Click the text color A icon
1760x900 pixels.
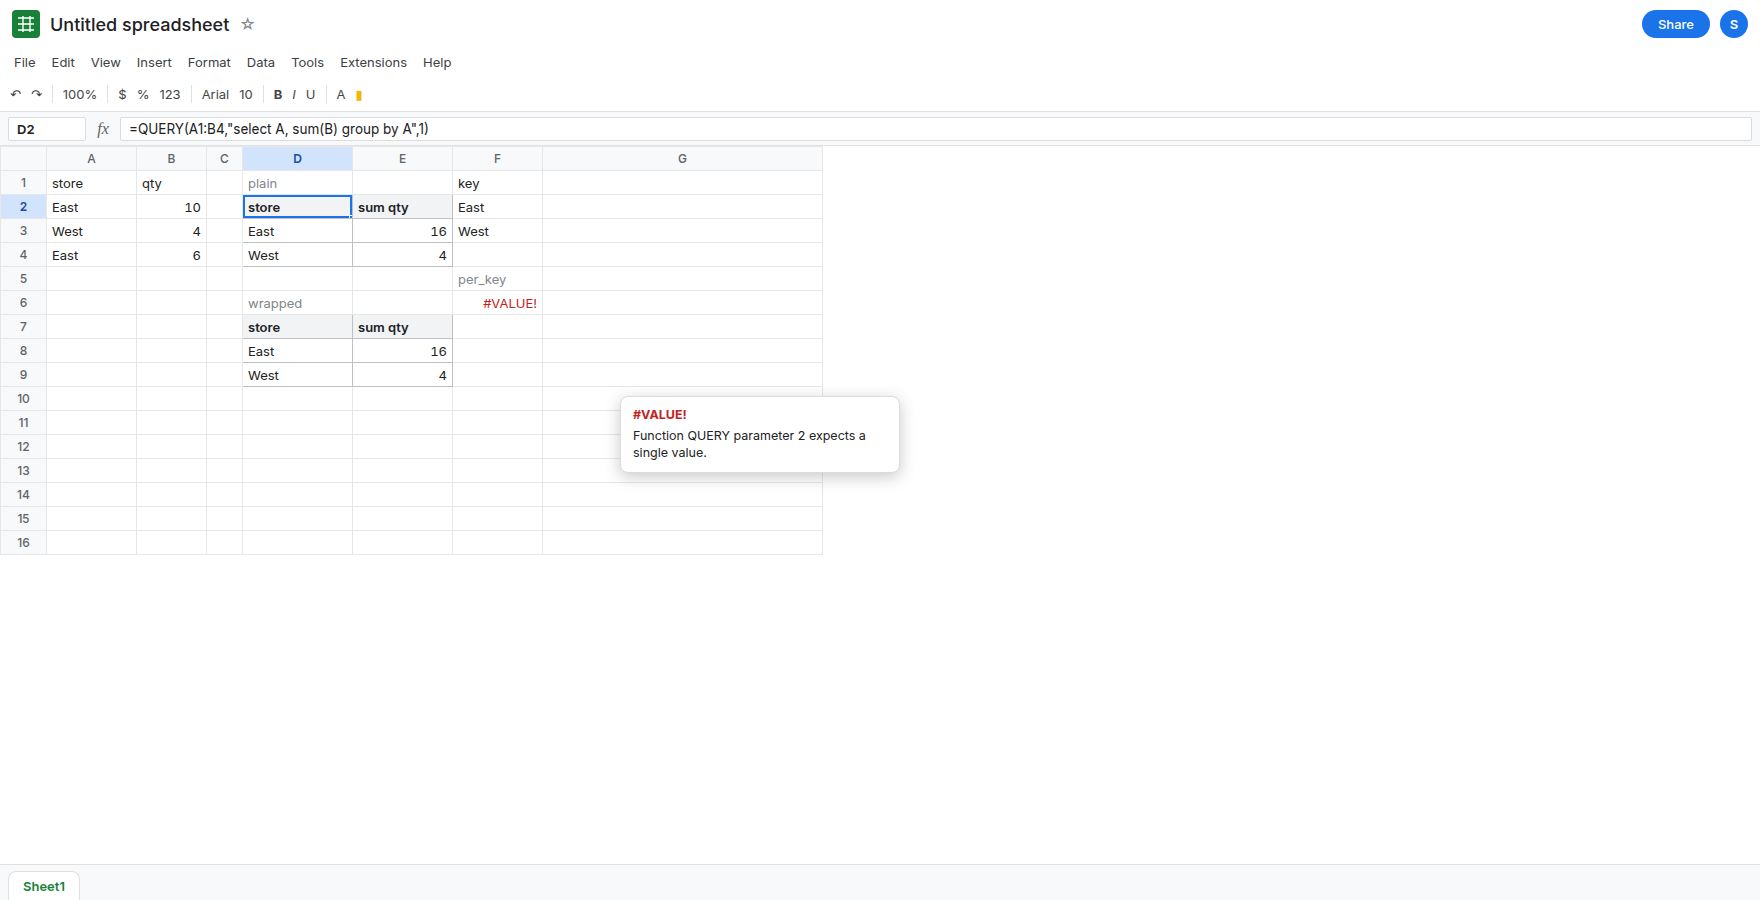coord(341,94)
